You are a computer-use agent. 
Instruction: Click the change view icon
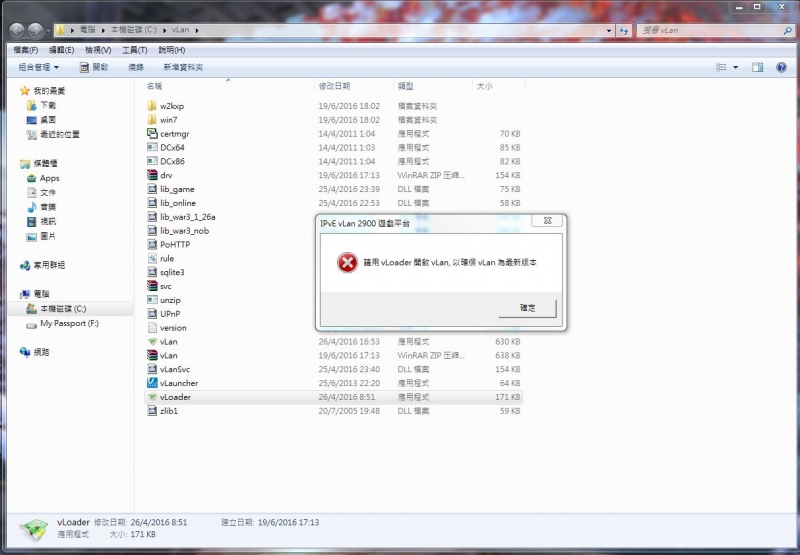[x=721, y=67]
